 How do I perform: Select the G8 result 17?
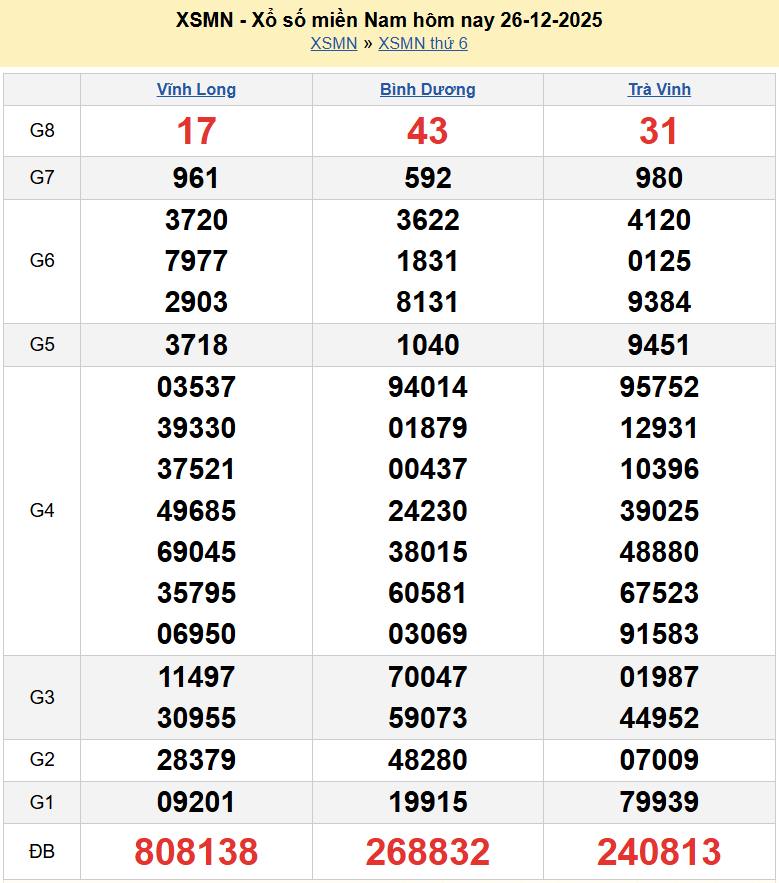(196, 131)
